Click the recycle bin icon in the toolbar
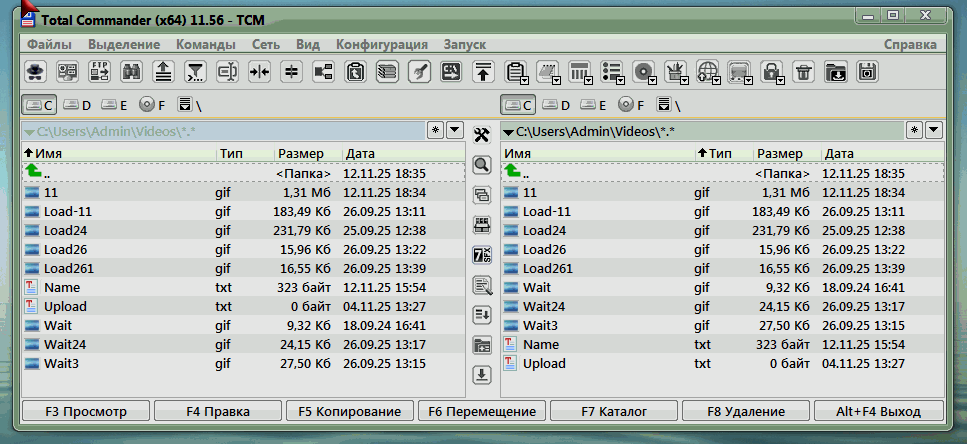The width and height of the screenshot is (967, 444). 802,71
